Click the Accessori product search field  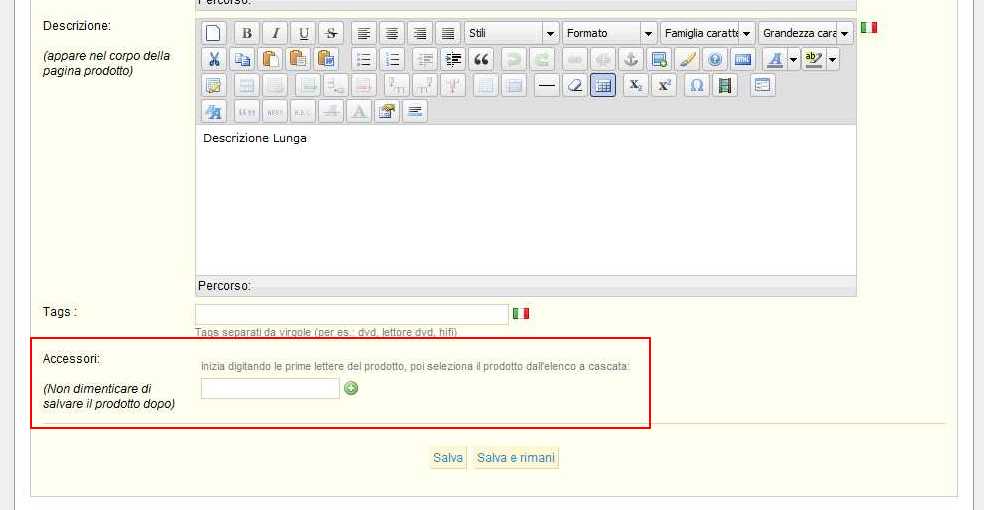(270, 388)
